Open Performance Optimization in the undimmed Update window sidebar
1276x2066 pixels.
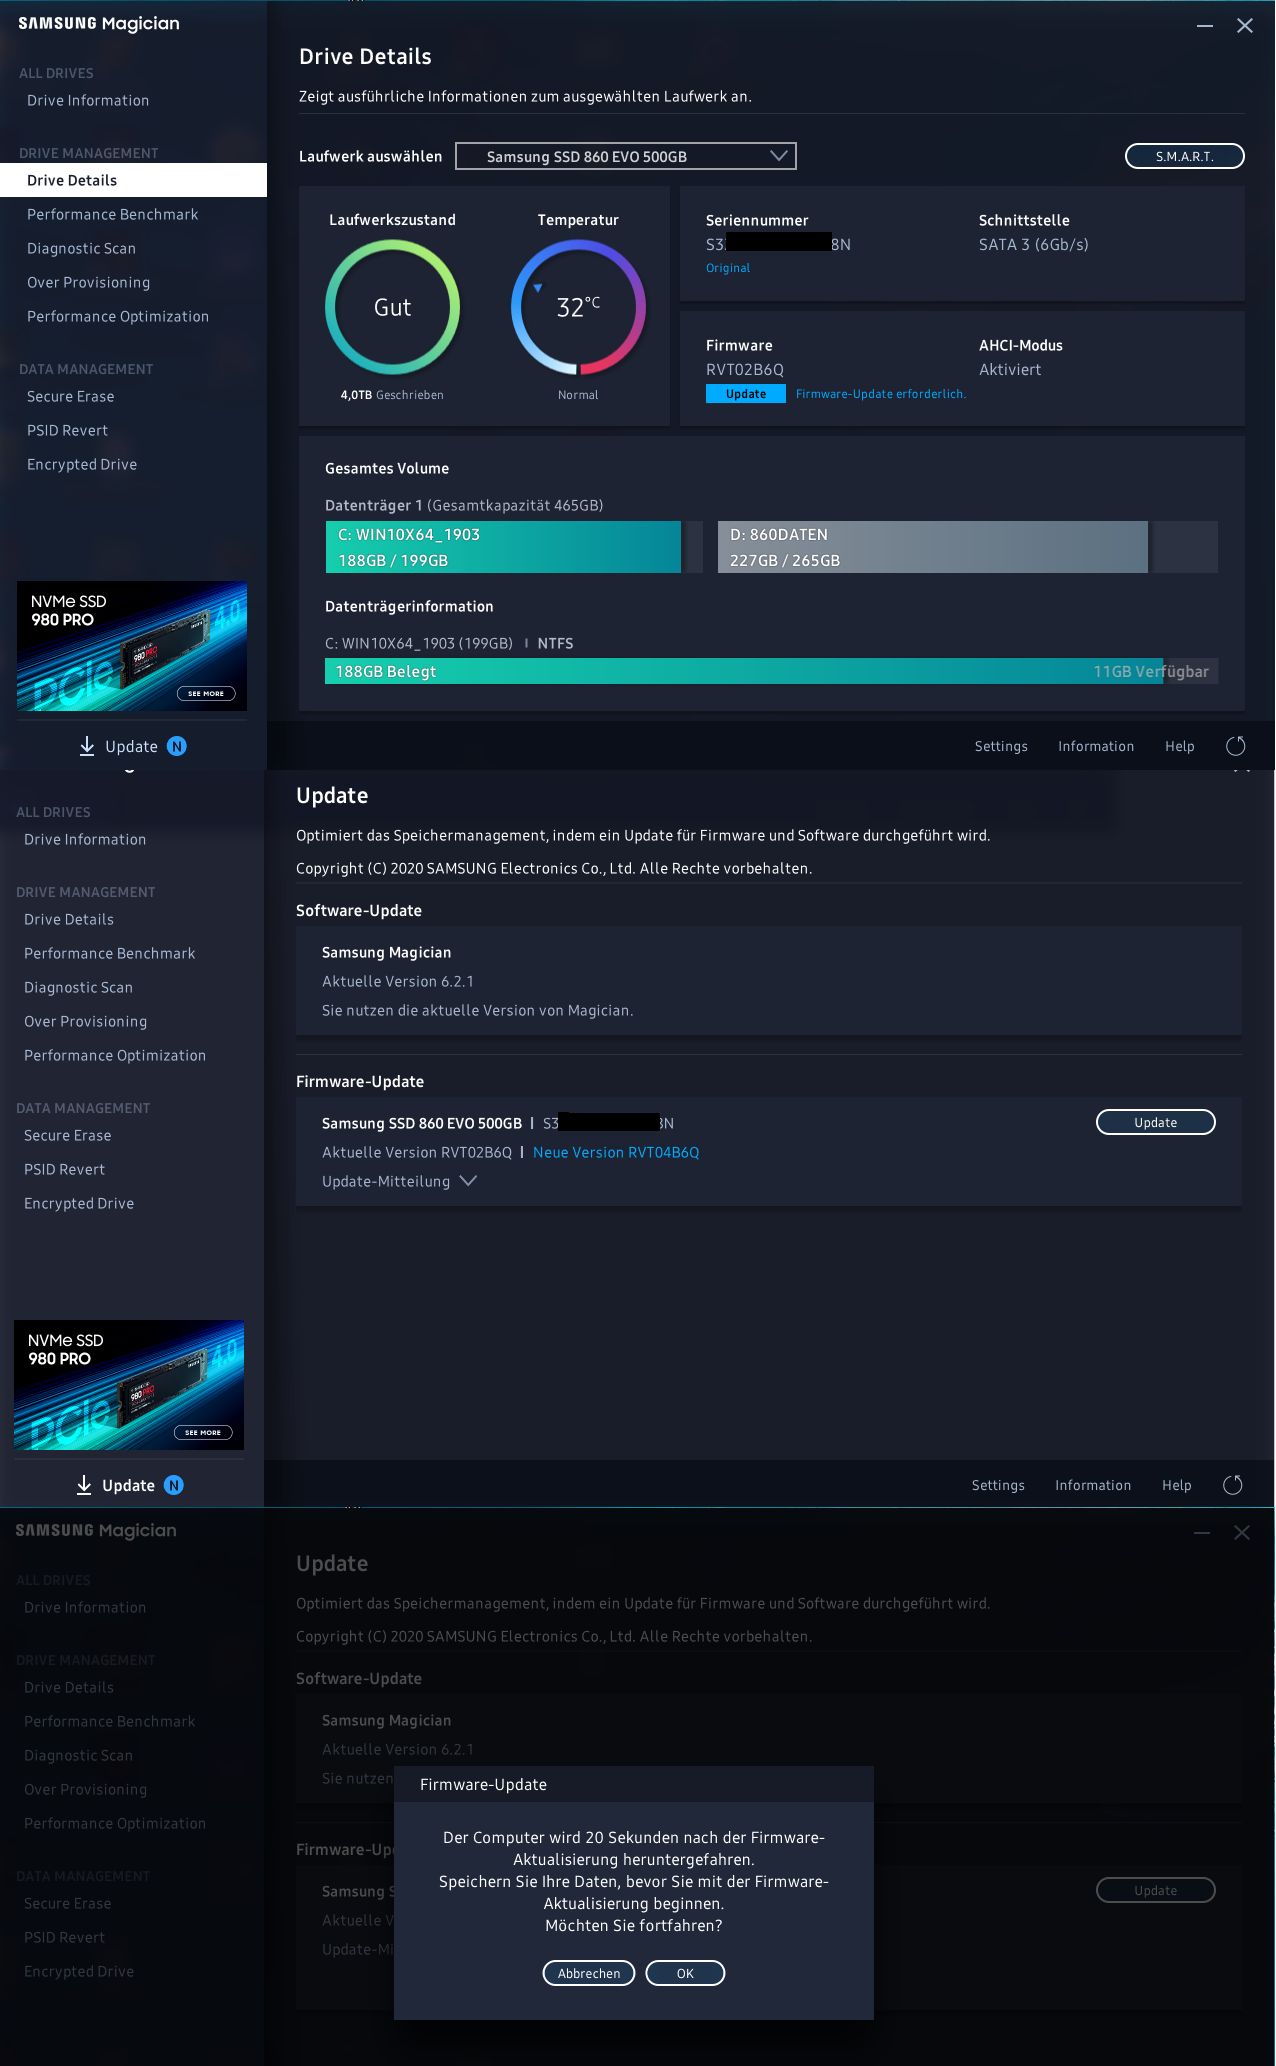point(115,1055)
